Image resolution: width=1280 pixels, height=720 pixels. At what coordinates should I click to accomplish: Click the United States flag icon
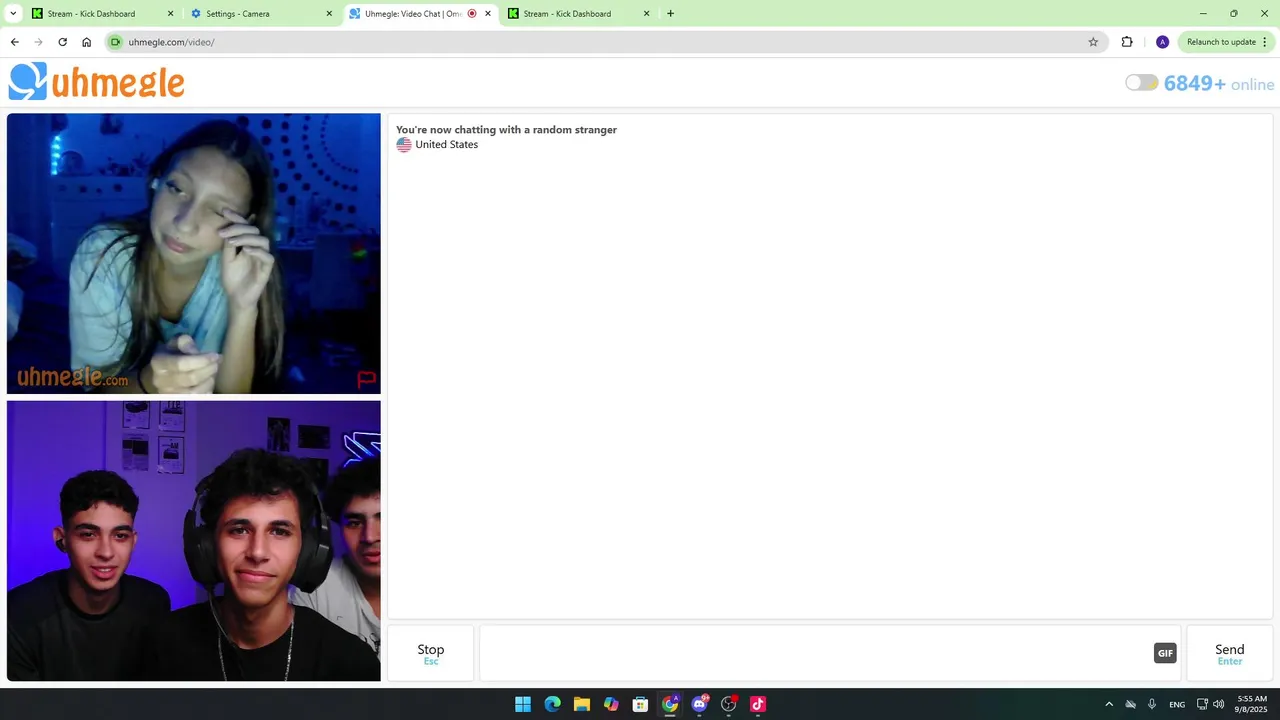click(x=404, y=145)
